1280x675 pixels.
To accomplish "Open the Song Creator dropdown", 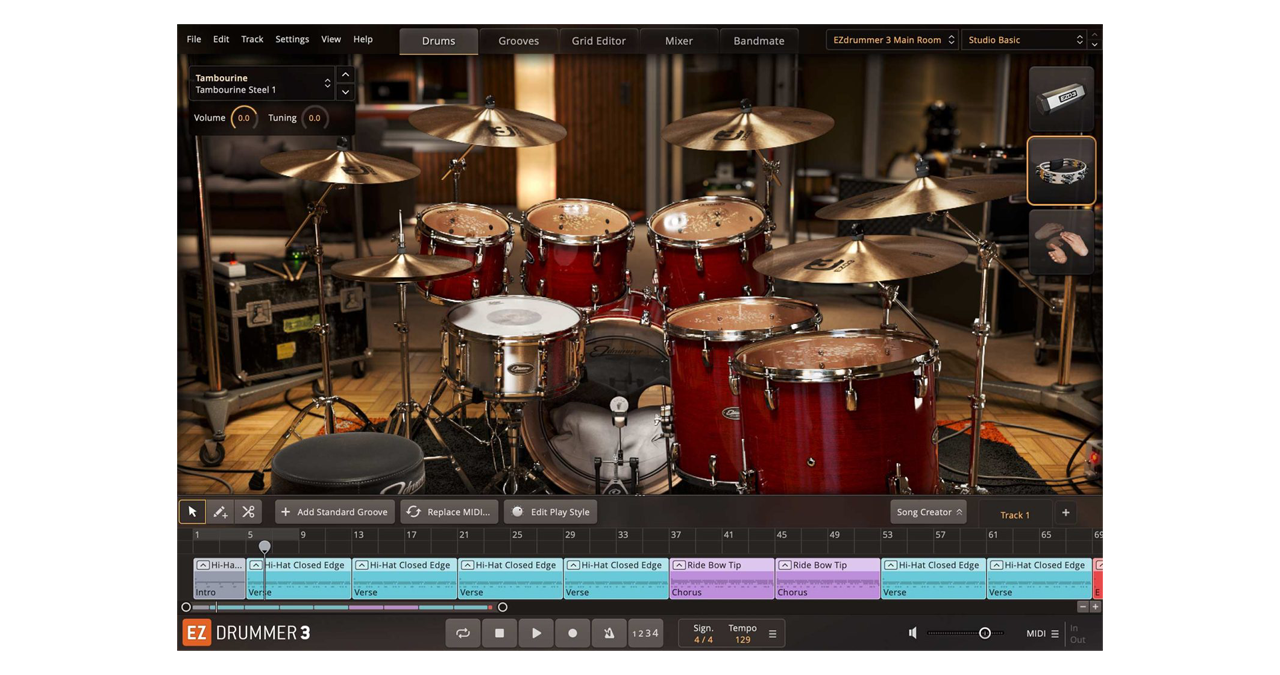I will click(x=929, y=512).
